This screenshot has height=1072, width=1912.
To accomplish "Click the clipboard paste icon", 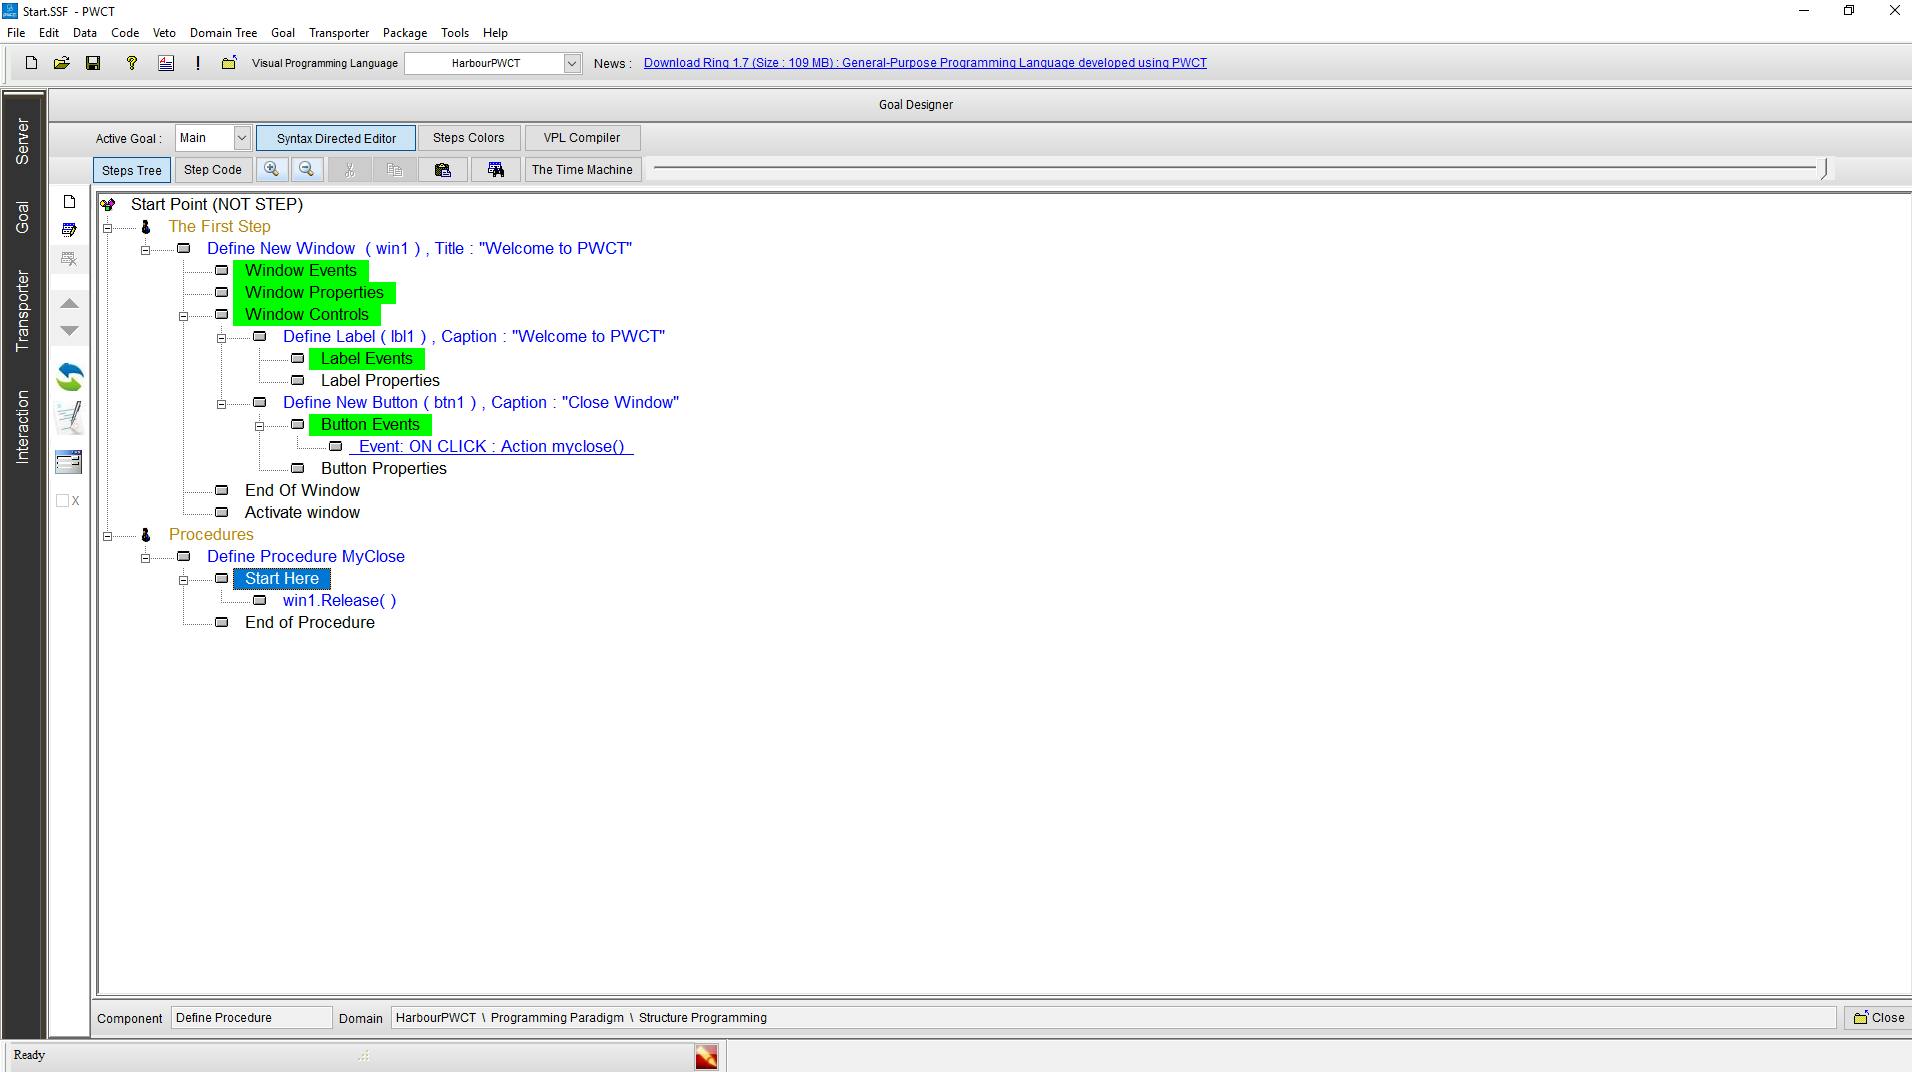I will tap(443, 170).
